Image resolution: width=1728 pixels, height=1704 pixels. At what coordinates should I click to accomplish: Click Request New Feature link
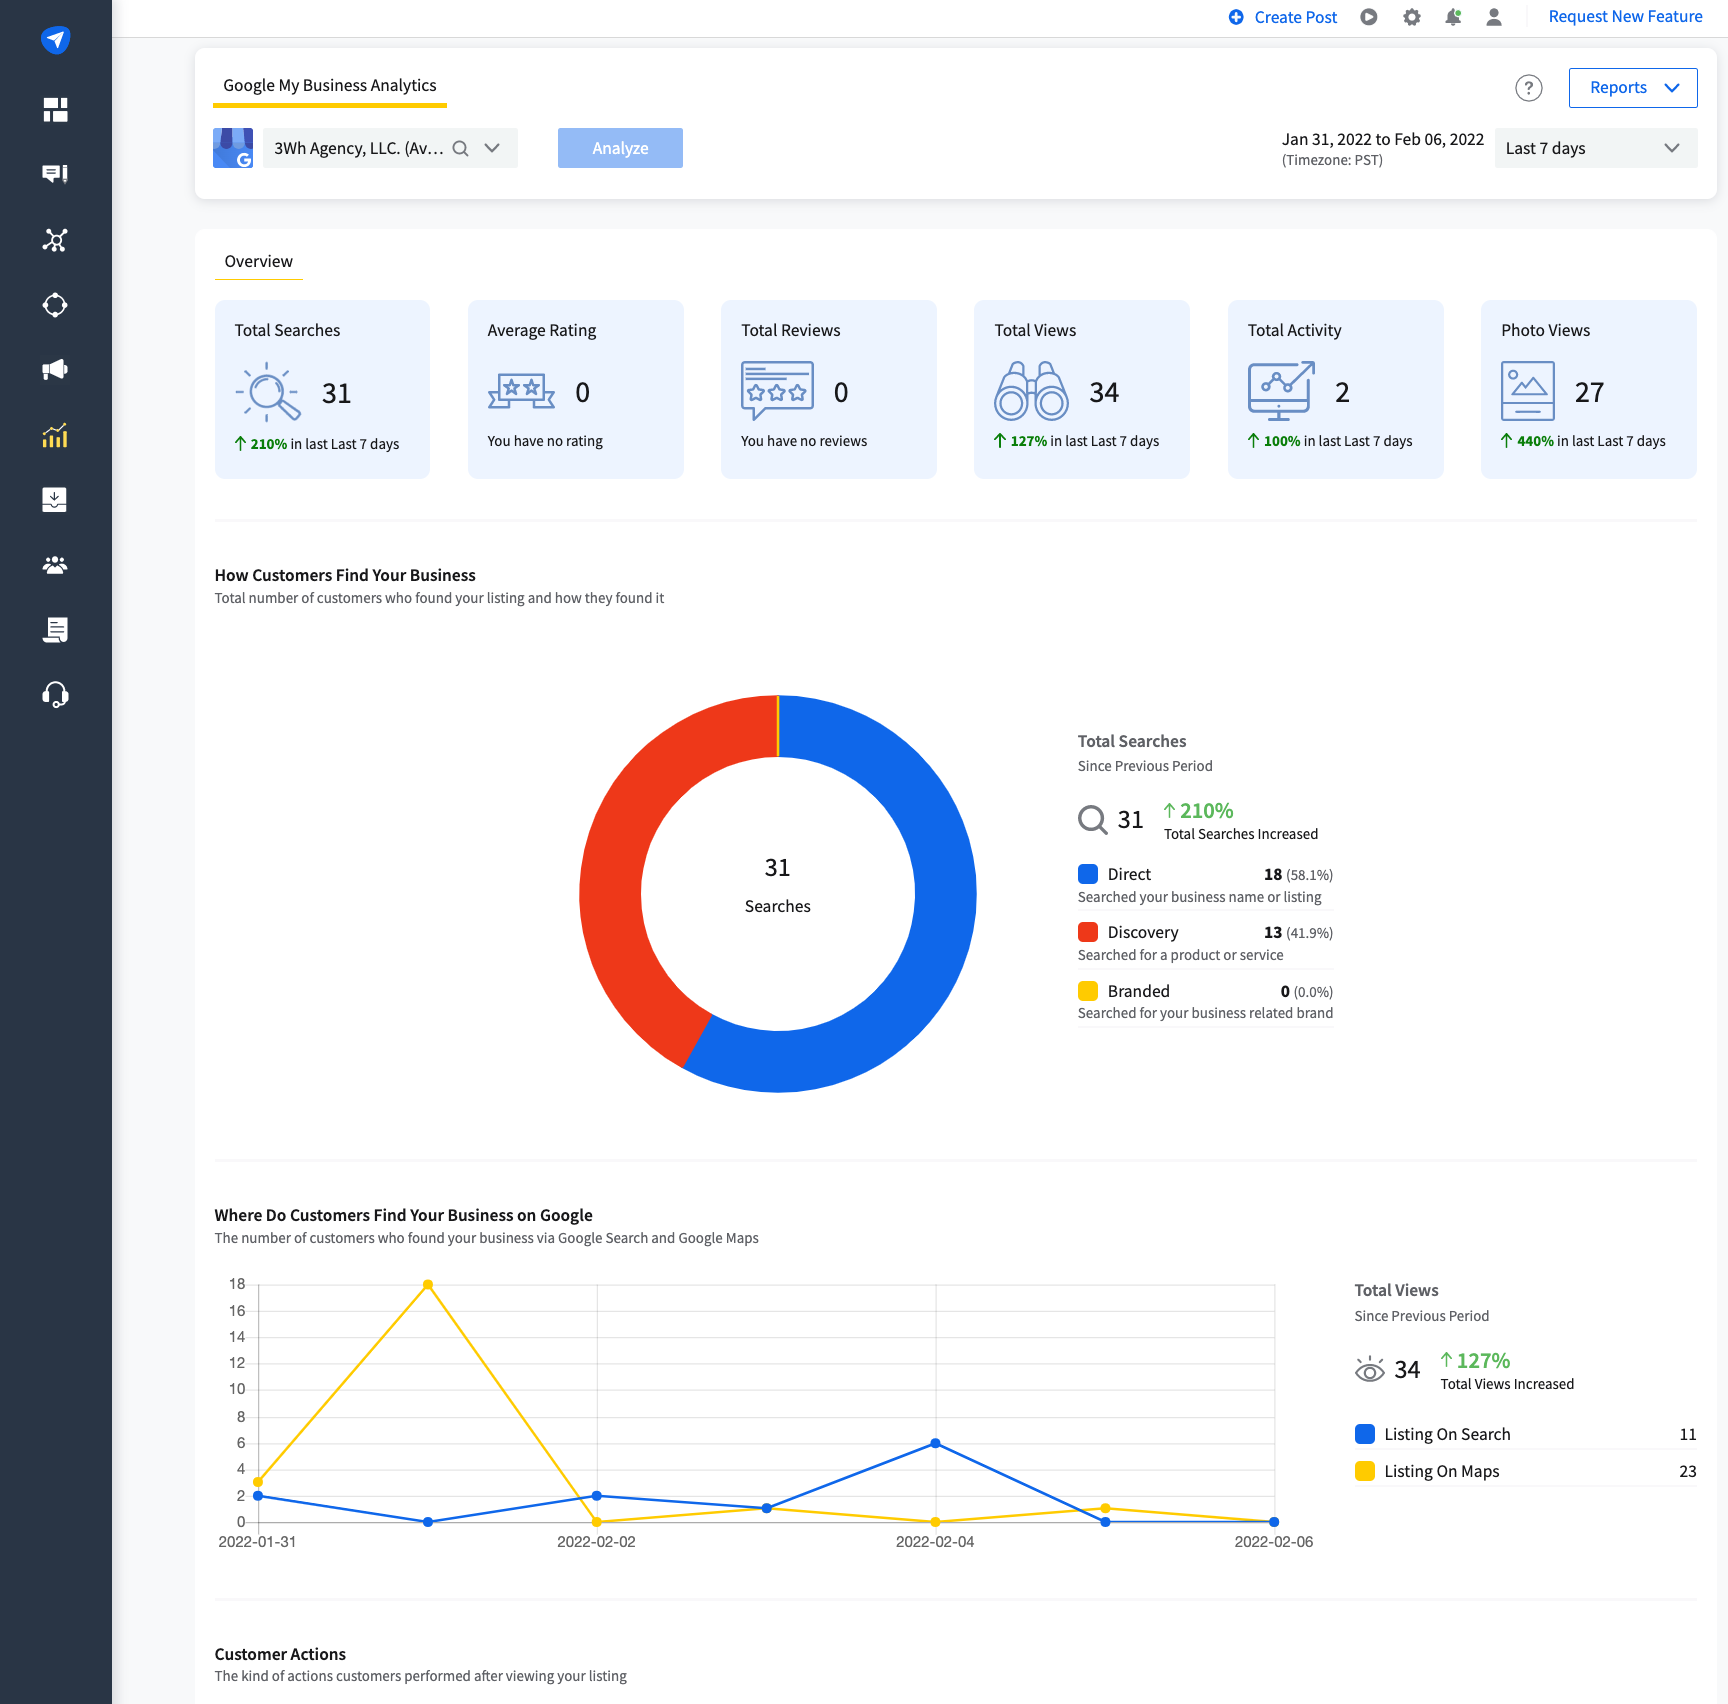click(1625, 17)
